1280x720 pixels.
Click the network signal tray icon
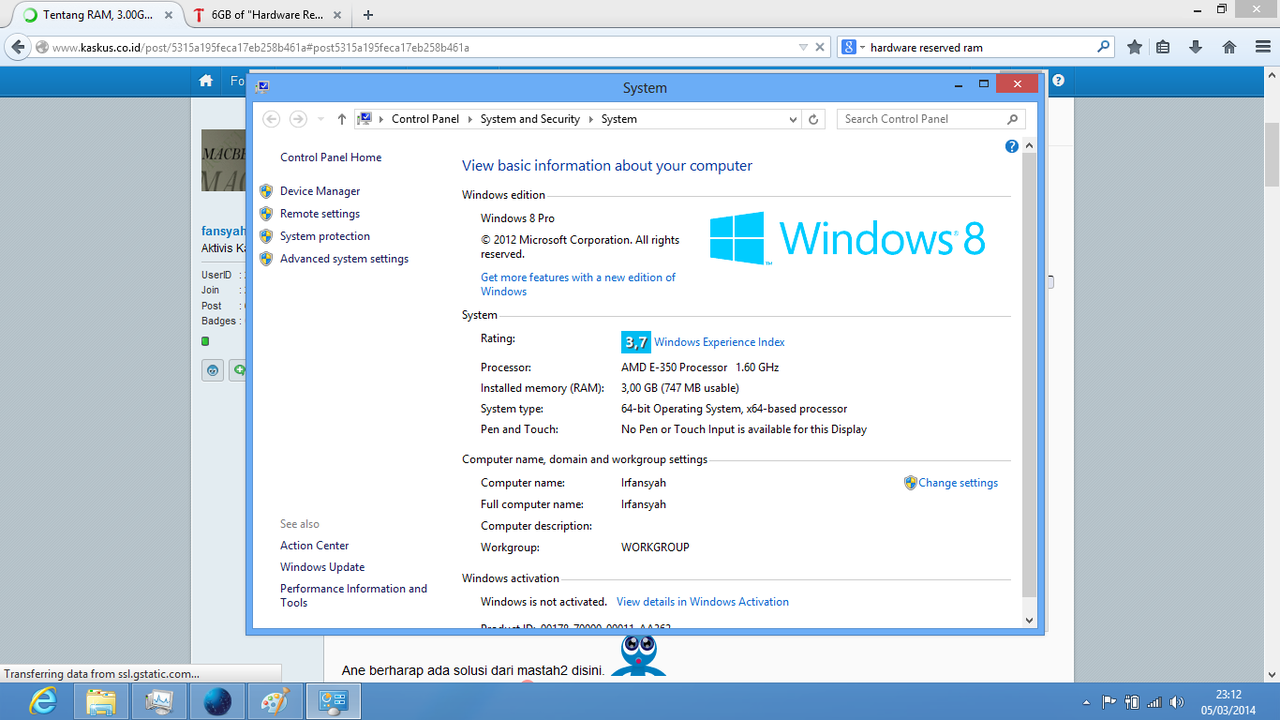[x=1155, y=702]
